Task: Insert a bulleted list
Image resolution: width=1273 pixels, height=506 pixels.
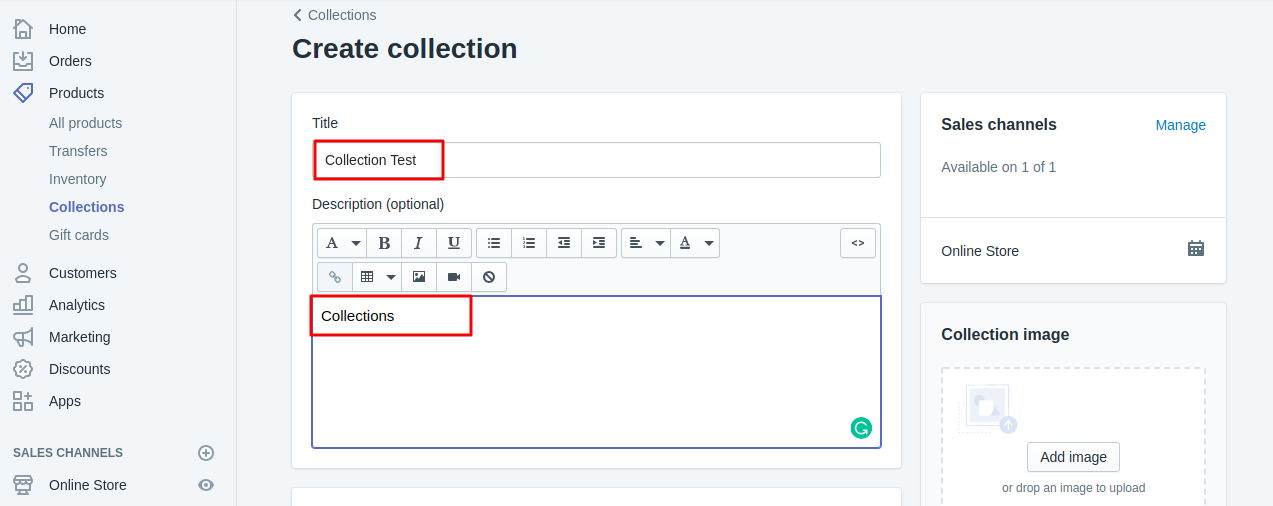Action: (494, 243)
